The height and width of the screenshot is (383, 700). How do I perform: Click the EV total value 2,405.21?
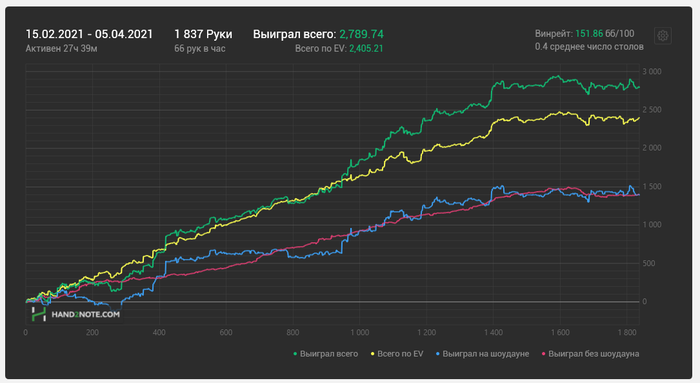click(366, 49)
